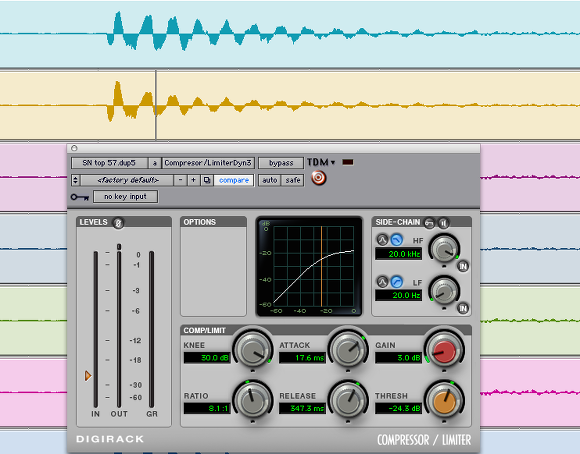Enable the LF filter IN button
This screenshot has height=454, width=580.
(x=463, y=308)
